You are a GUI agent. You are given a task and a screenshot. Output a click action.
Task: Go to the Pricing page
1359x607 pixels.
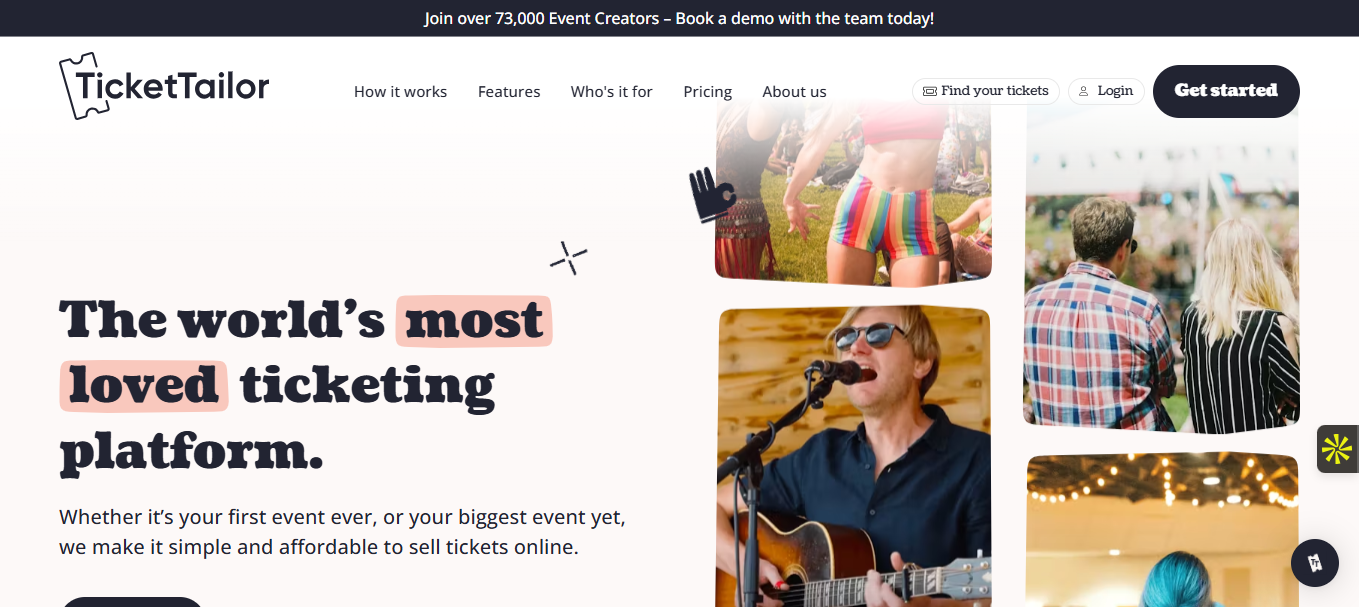click(707, 92)
